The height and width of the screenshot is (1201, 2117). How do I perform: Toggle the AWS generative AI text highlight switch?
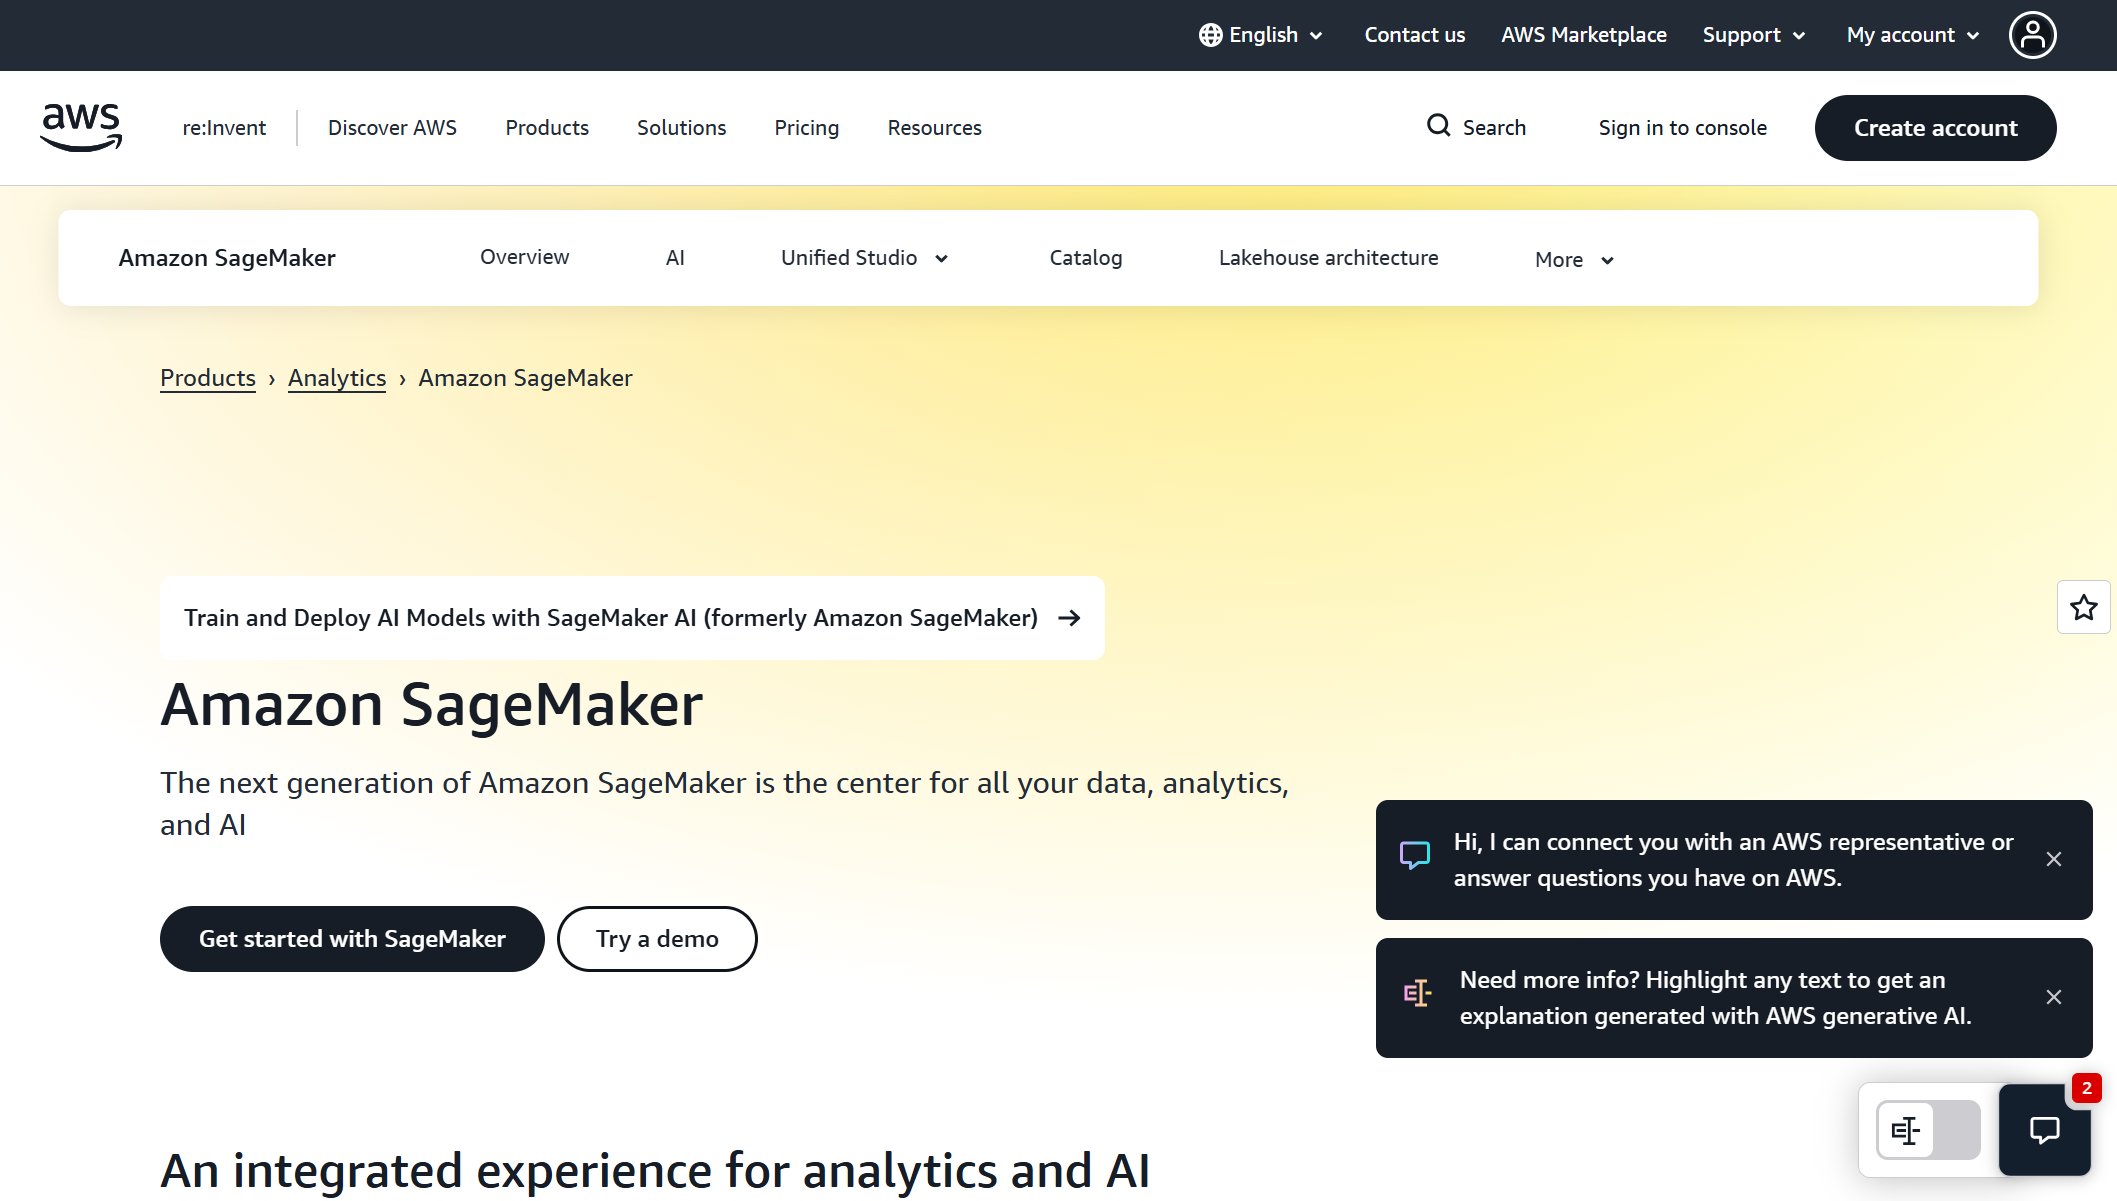(1926, 1130)
